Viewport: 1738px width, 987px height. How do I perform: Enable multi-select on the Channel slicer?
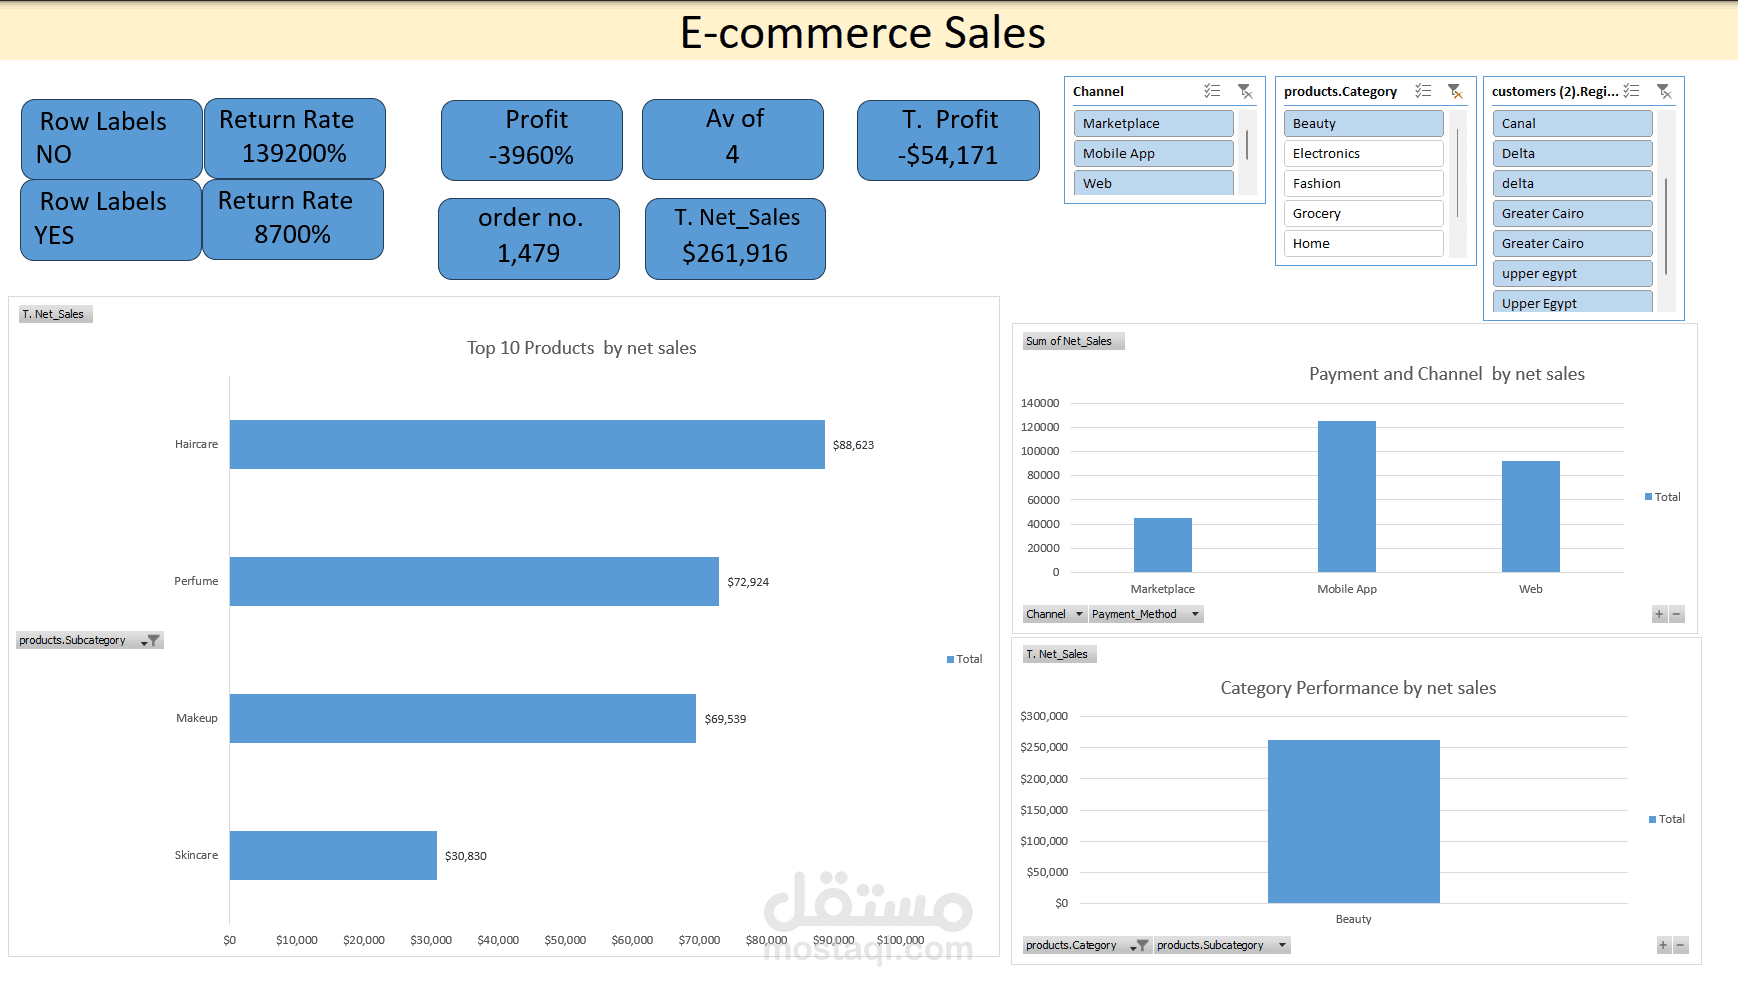pos(1213,91)
